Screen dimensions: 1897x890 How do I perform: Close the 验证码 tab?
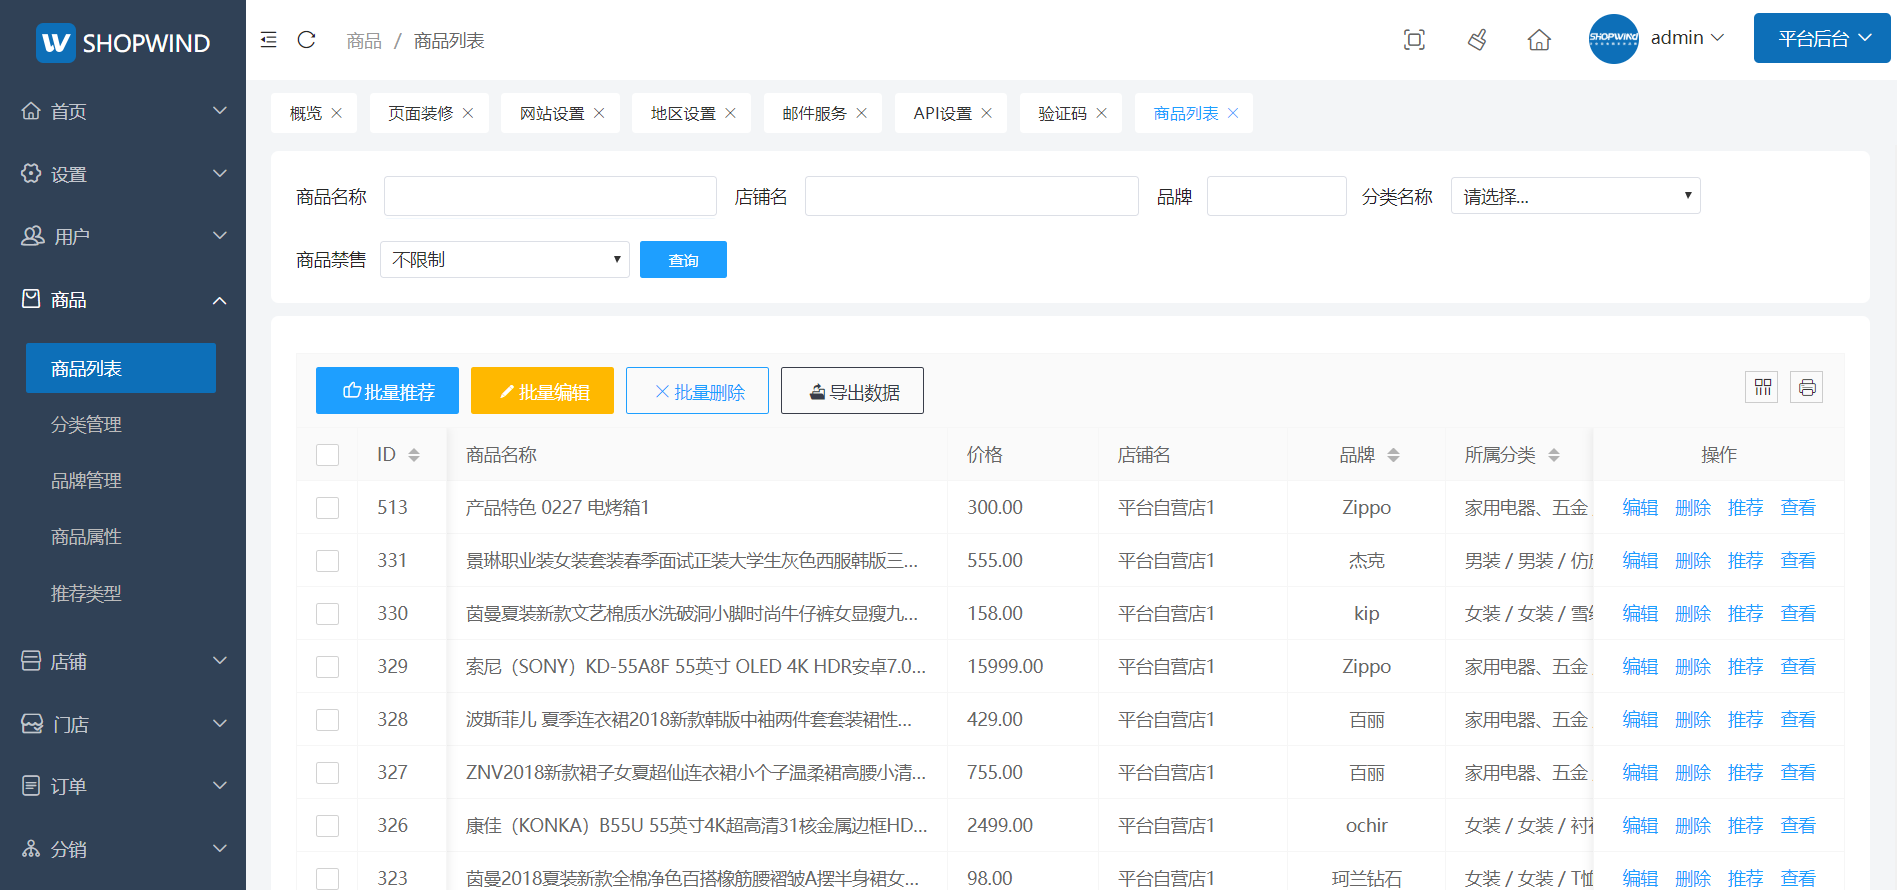point(1102,113)
